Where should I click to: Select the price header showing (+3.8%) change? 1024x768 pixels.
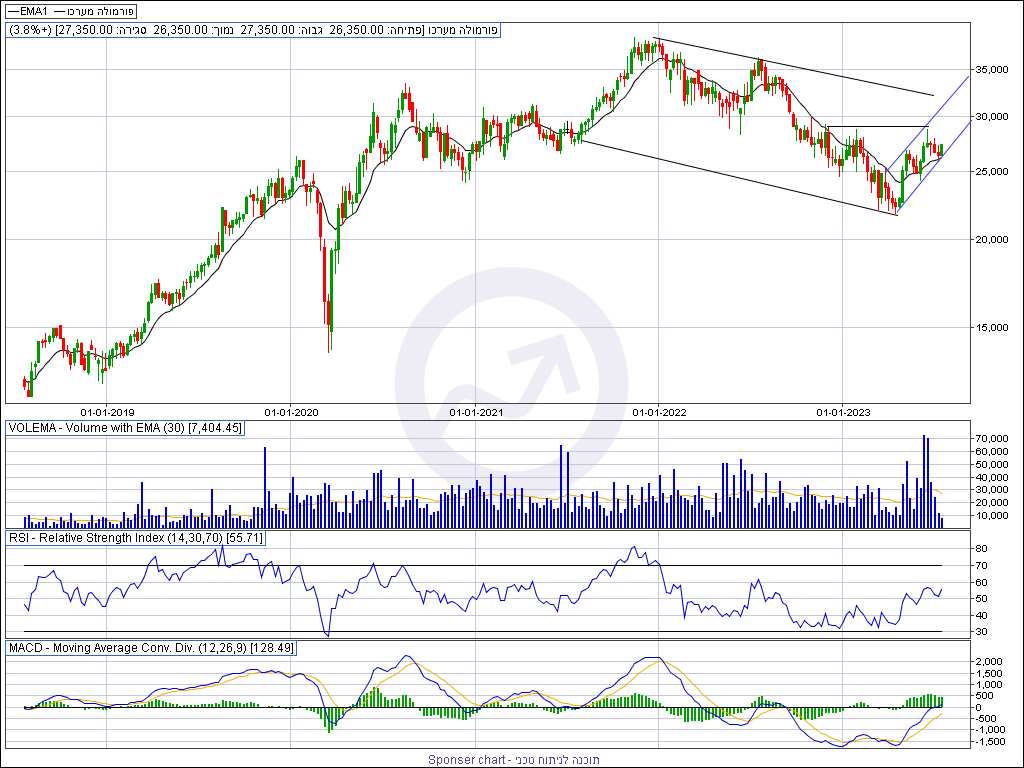click(253, 30)
